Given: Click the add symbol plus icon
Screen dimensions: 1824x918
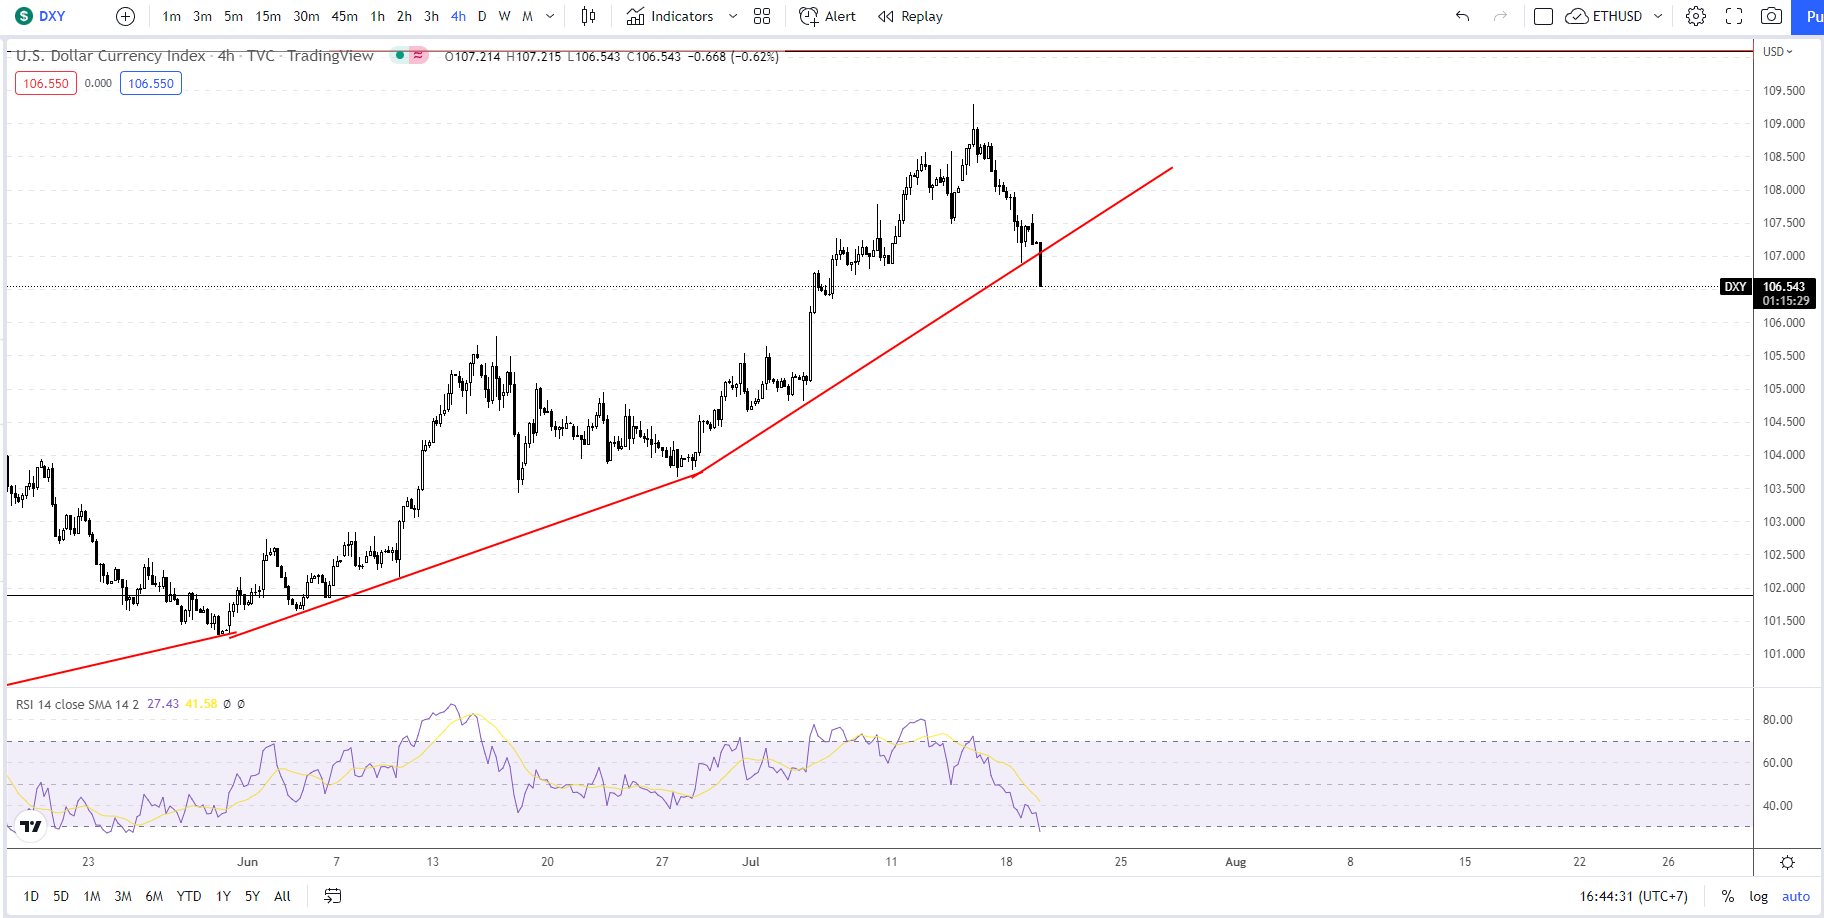Looking at the screenshot, I should [125, 16].
